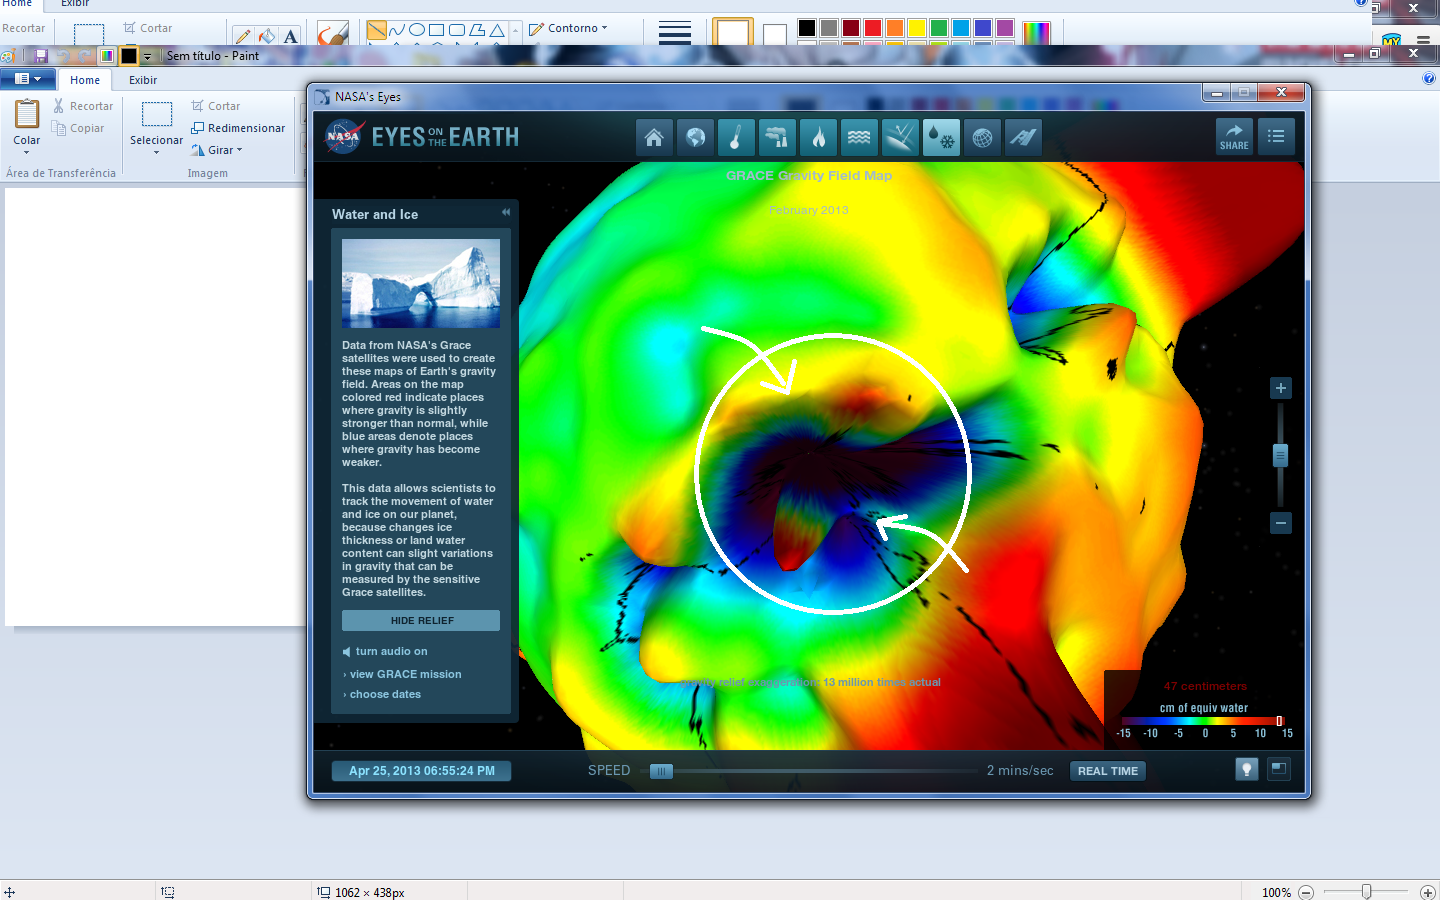Open the Contorno outline dropdown
This screenshot has width=1440, height=900.
[x=568, y=28]
